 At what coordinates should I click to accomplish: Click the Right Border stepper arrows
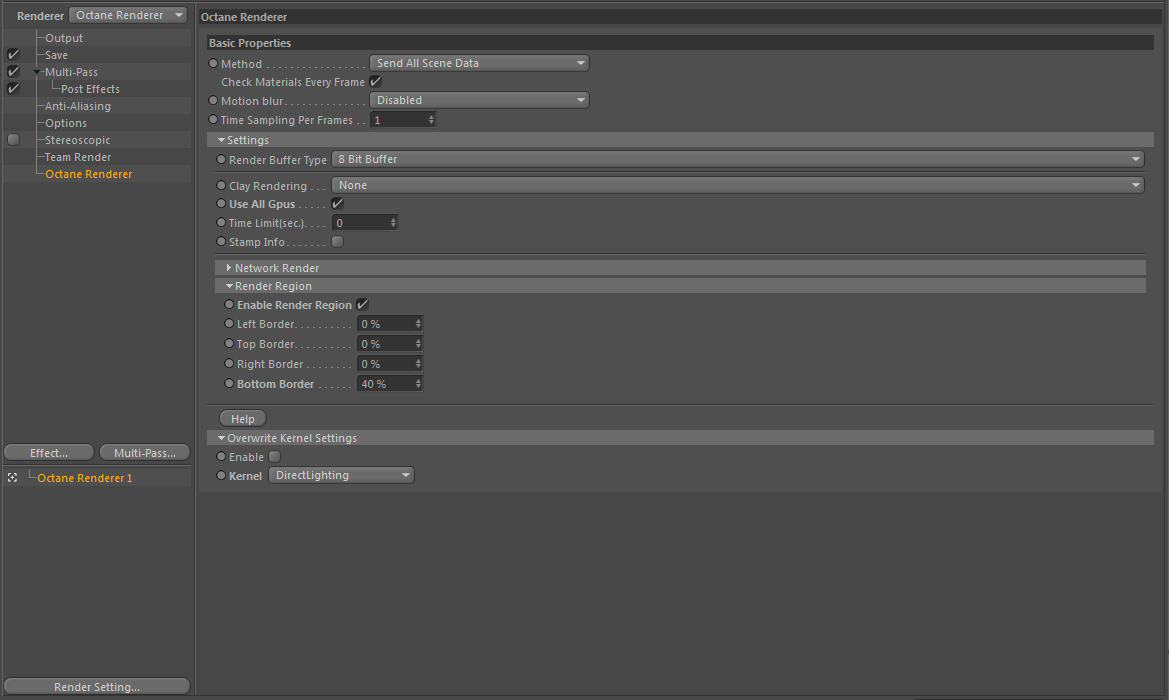[418, 364]
